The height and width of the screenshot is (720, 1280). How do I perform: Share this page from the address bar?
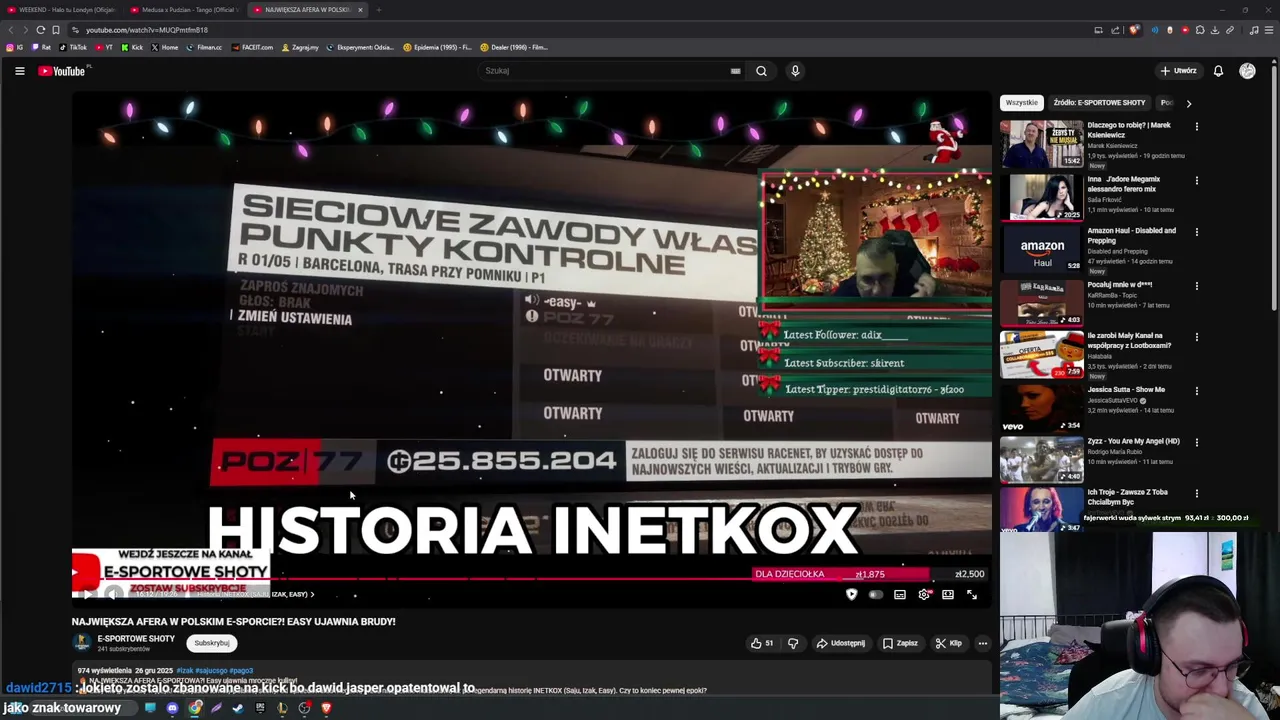pyautogui.click(x=1115, y=30)
